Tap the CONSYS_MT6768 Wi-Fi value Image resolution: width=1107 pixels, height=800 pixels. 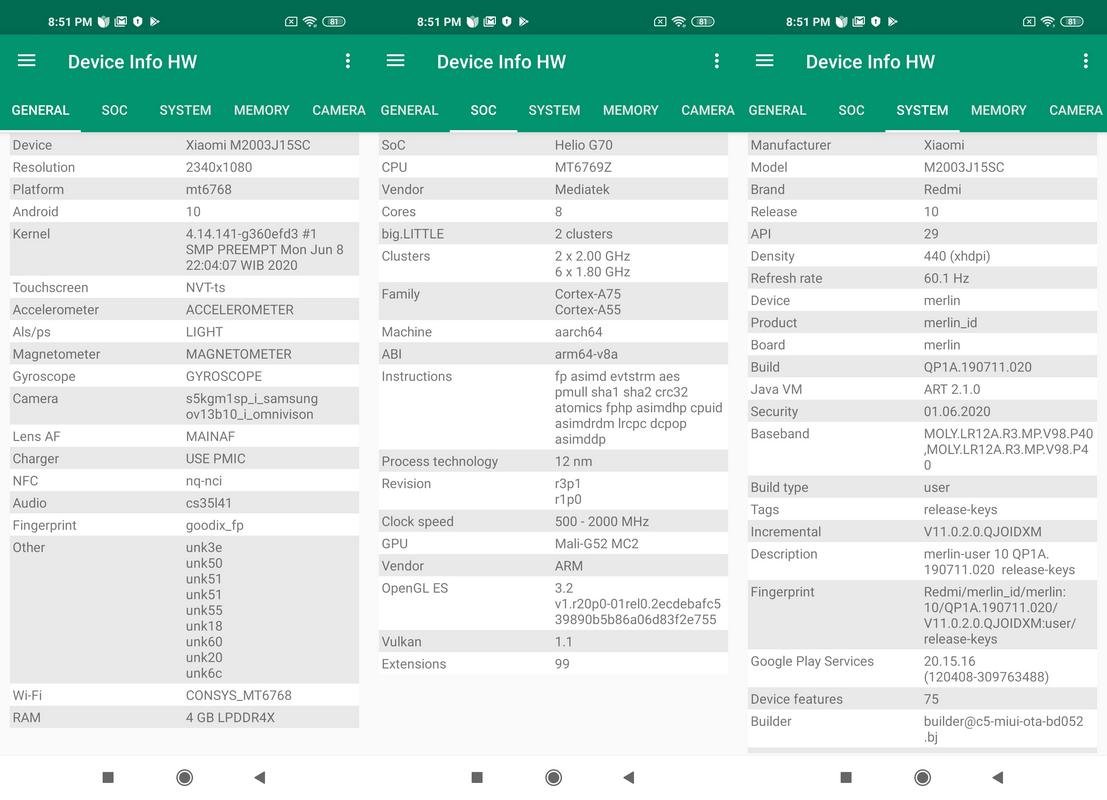[x=239, y=695]
